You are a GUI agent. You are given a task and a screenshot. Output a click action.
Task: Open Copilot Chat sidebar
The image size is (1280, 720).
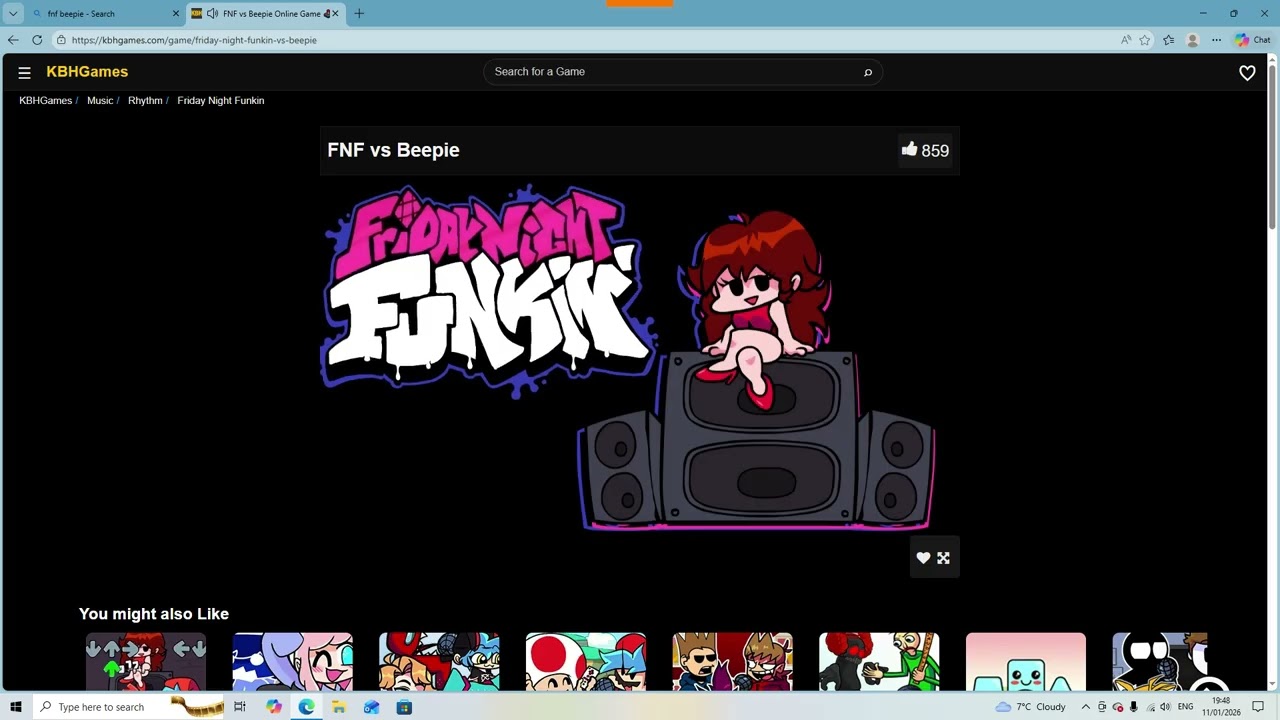(1252, 40)
